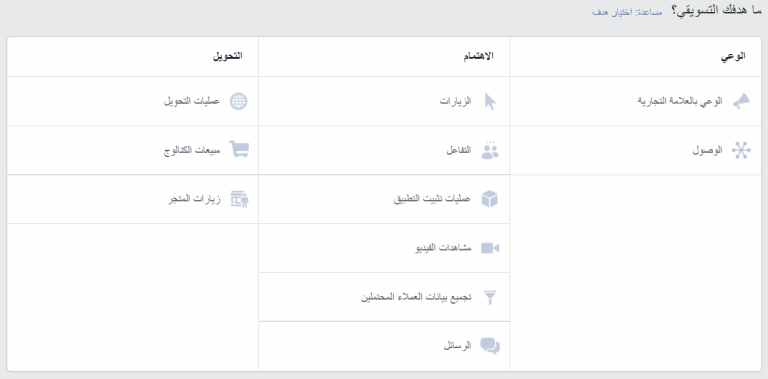Viewport: 768px width, 379px height.
Task: Choose the 'تجميع بيانات العملاء المحتملين' objective label
Action: pyautogui.click(x=416, y=297)
